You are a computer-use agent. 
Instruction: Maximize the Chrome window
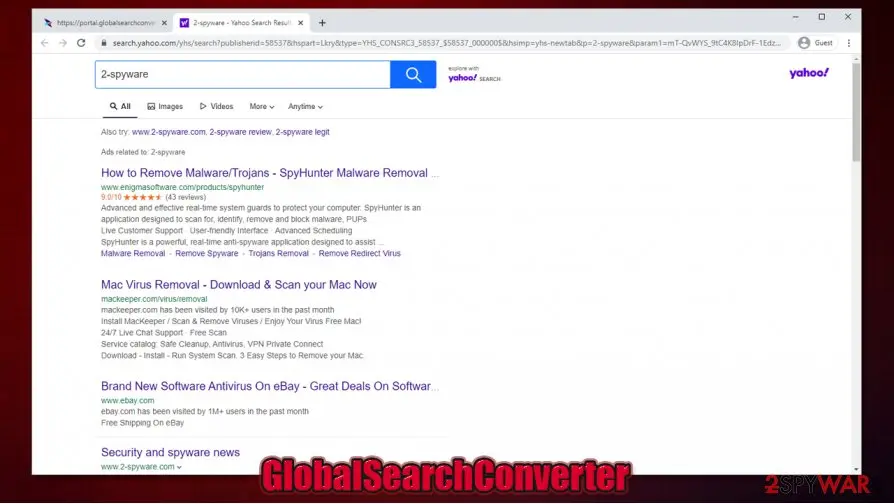click(822, 17)
